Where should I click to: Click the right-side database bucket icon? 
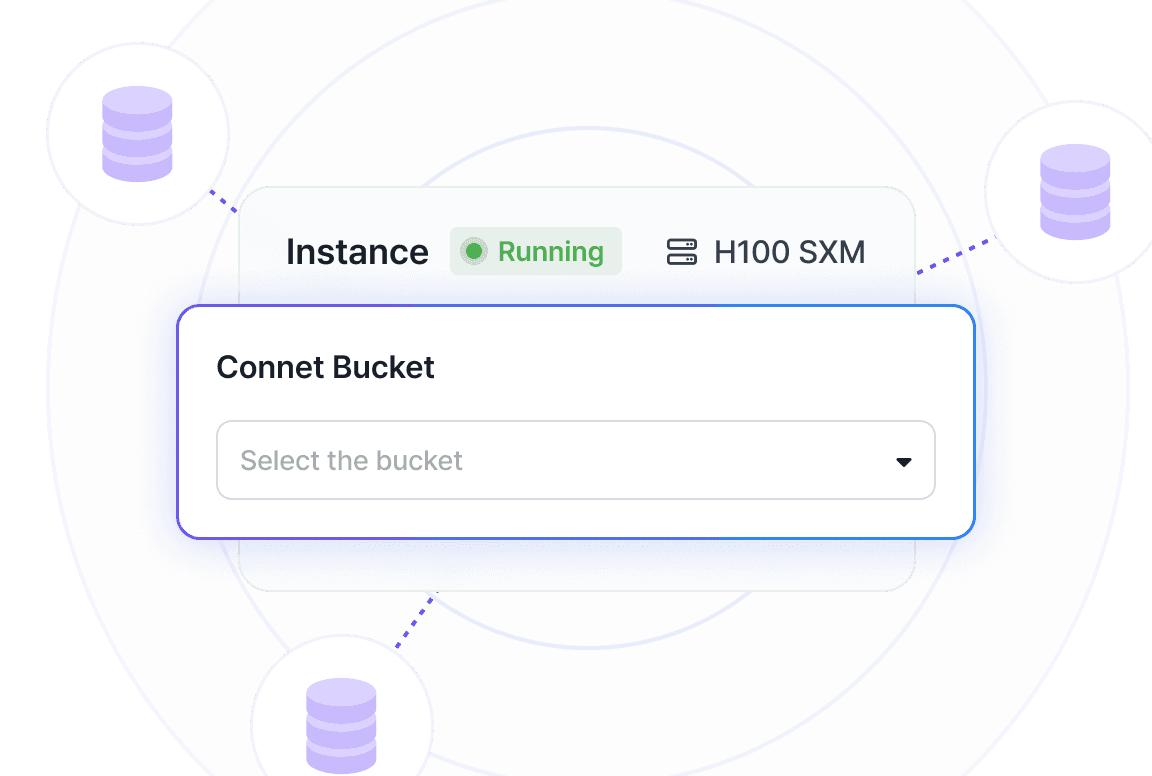tap(1075, 192)
